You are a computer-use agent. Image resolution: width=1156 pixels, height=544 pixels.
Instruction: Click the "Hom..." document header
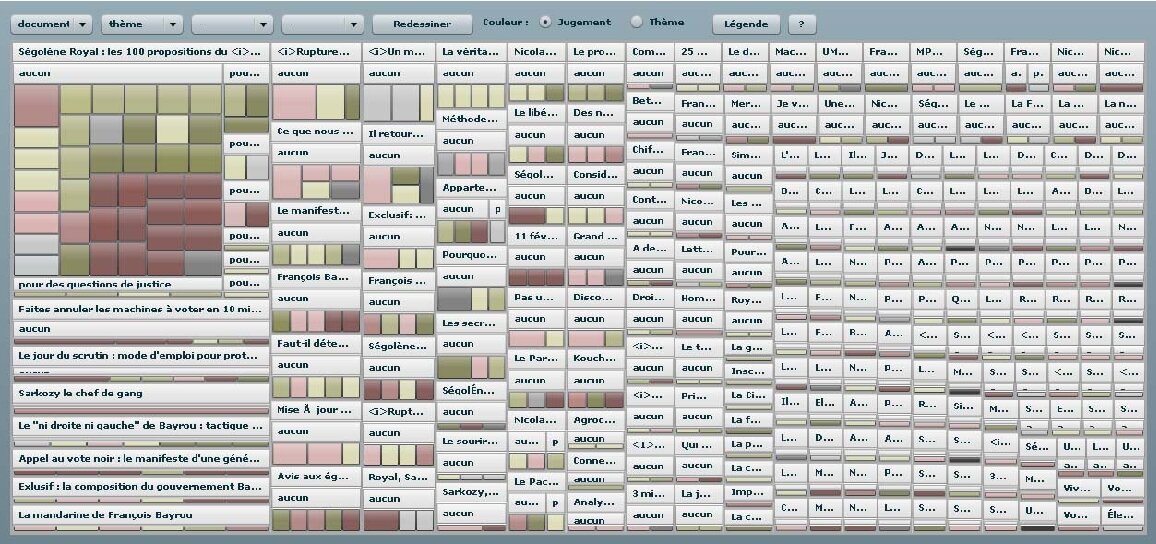click(698, 299)
